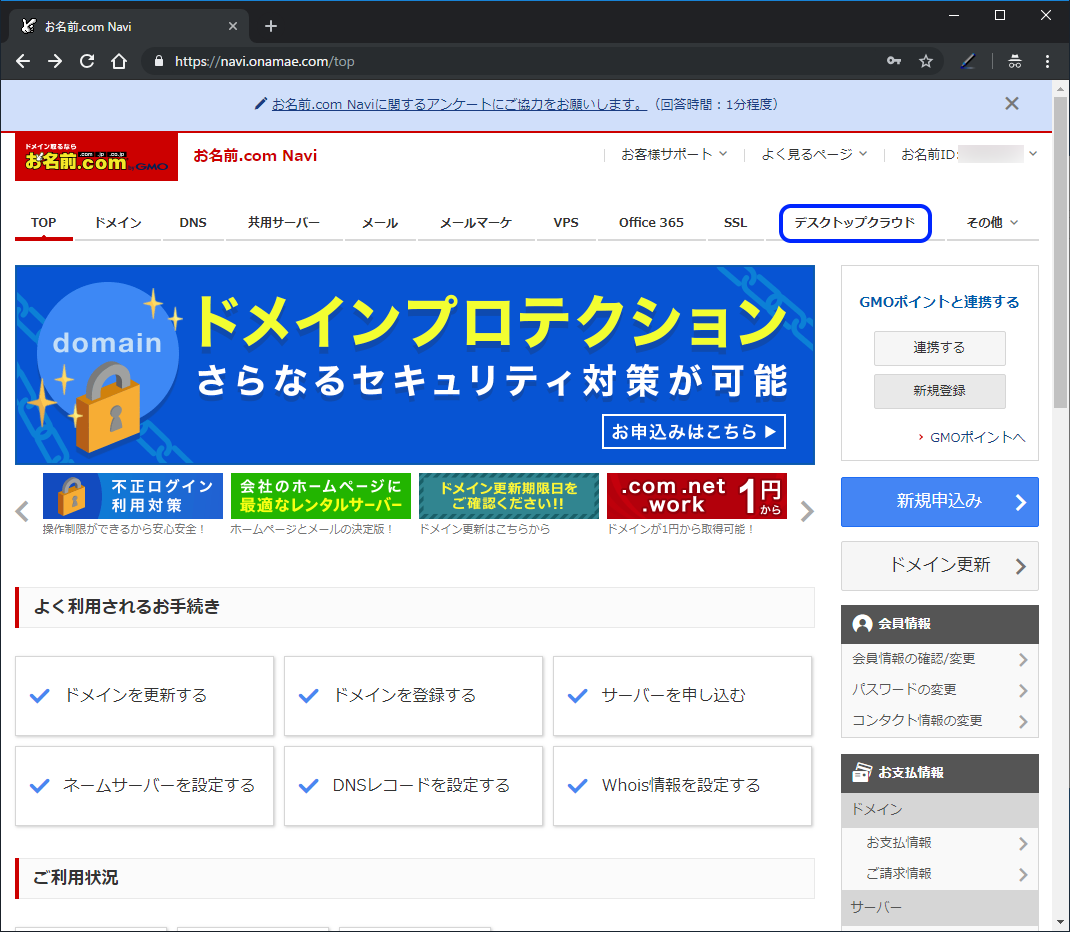Open the Office 365 tab
This screenshot has width=1070, height=932.
651,222
